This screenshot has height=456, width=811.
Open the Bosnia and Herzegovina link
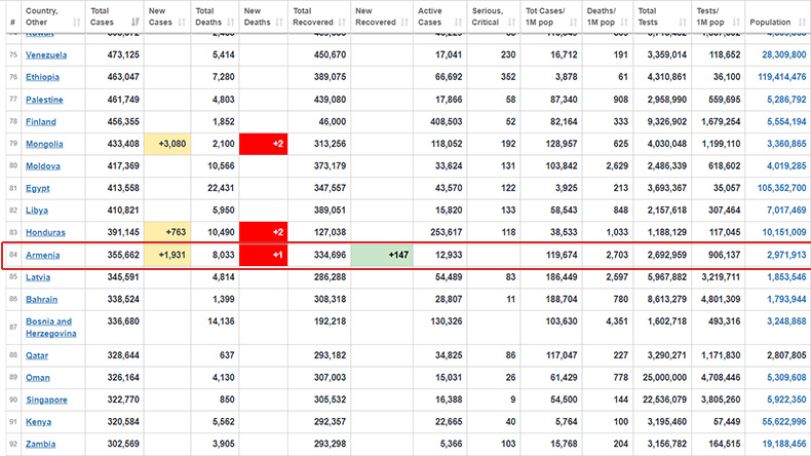(x=51, y=328)
